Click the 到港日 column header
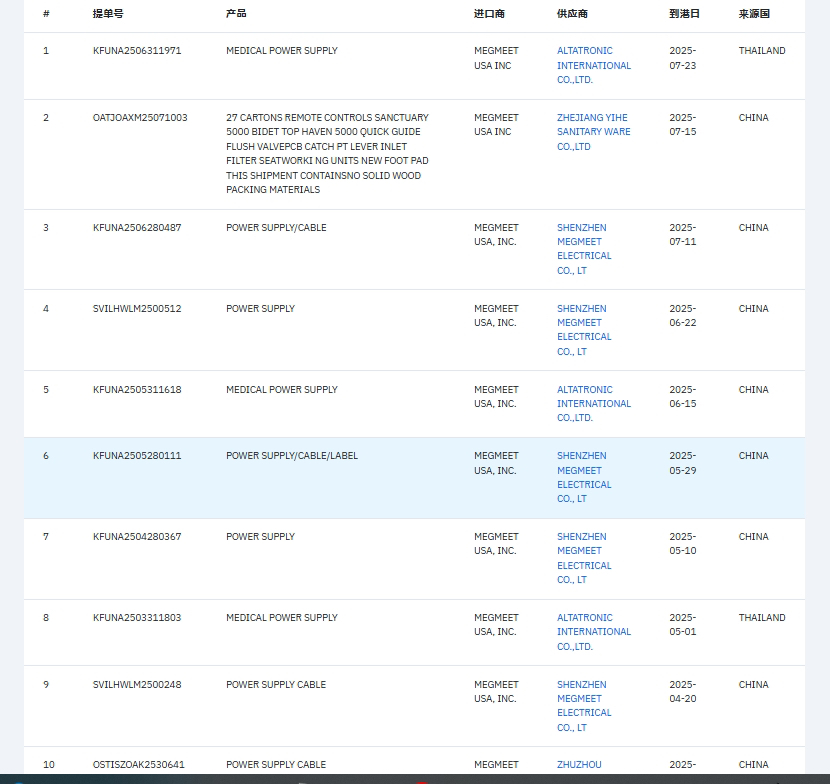This screenshot has height=784, width=830. [684, 14]
